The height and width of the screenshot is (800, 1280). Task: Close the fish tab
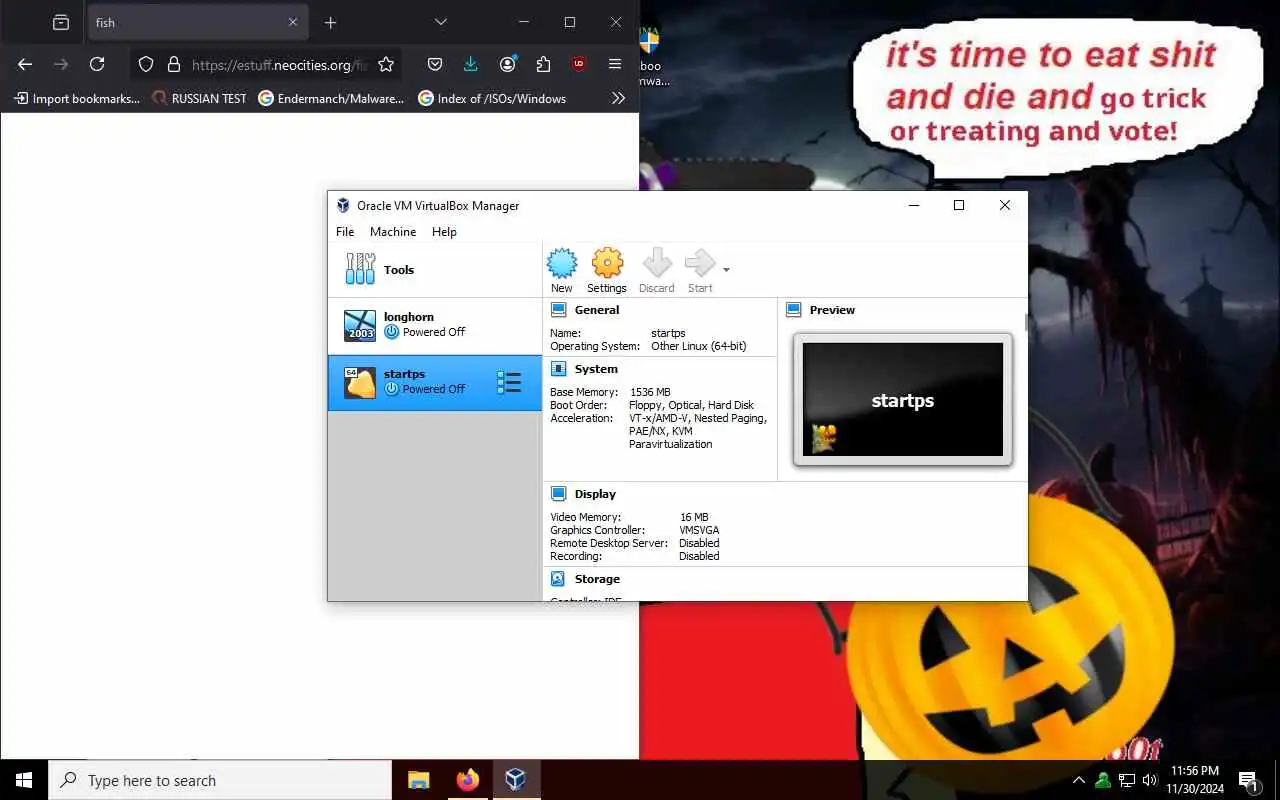tap(293, 22)
